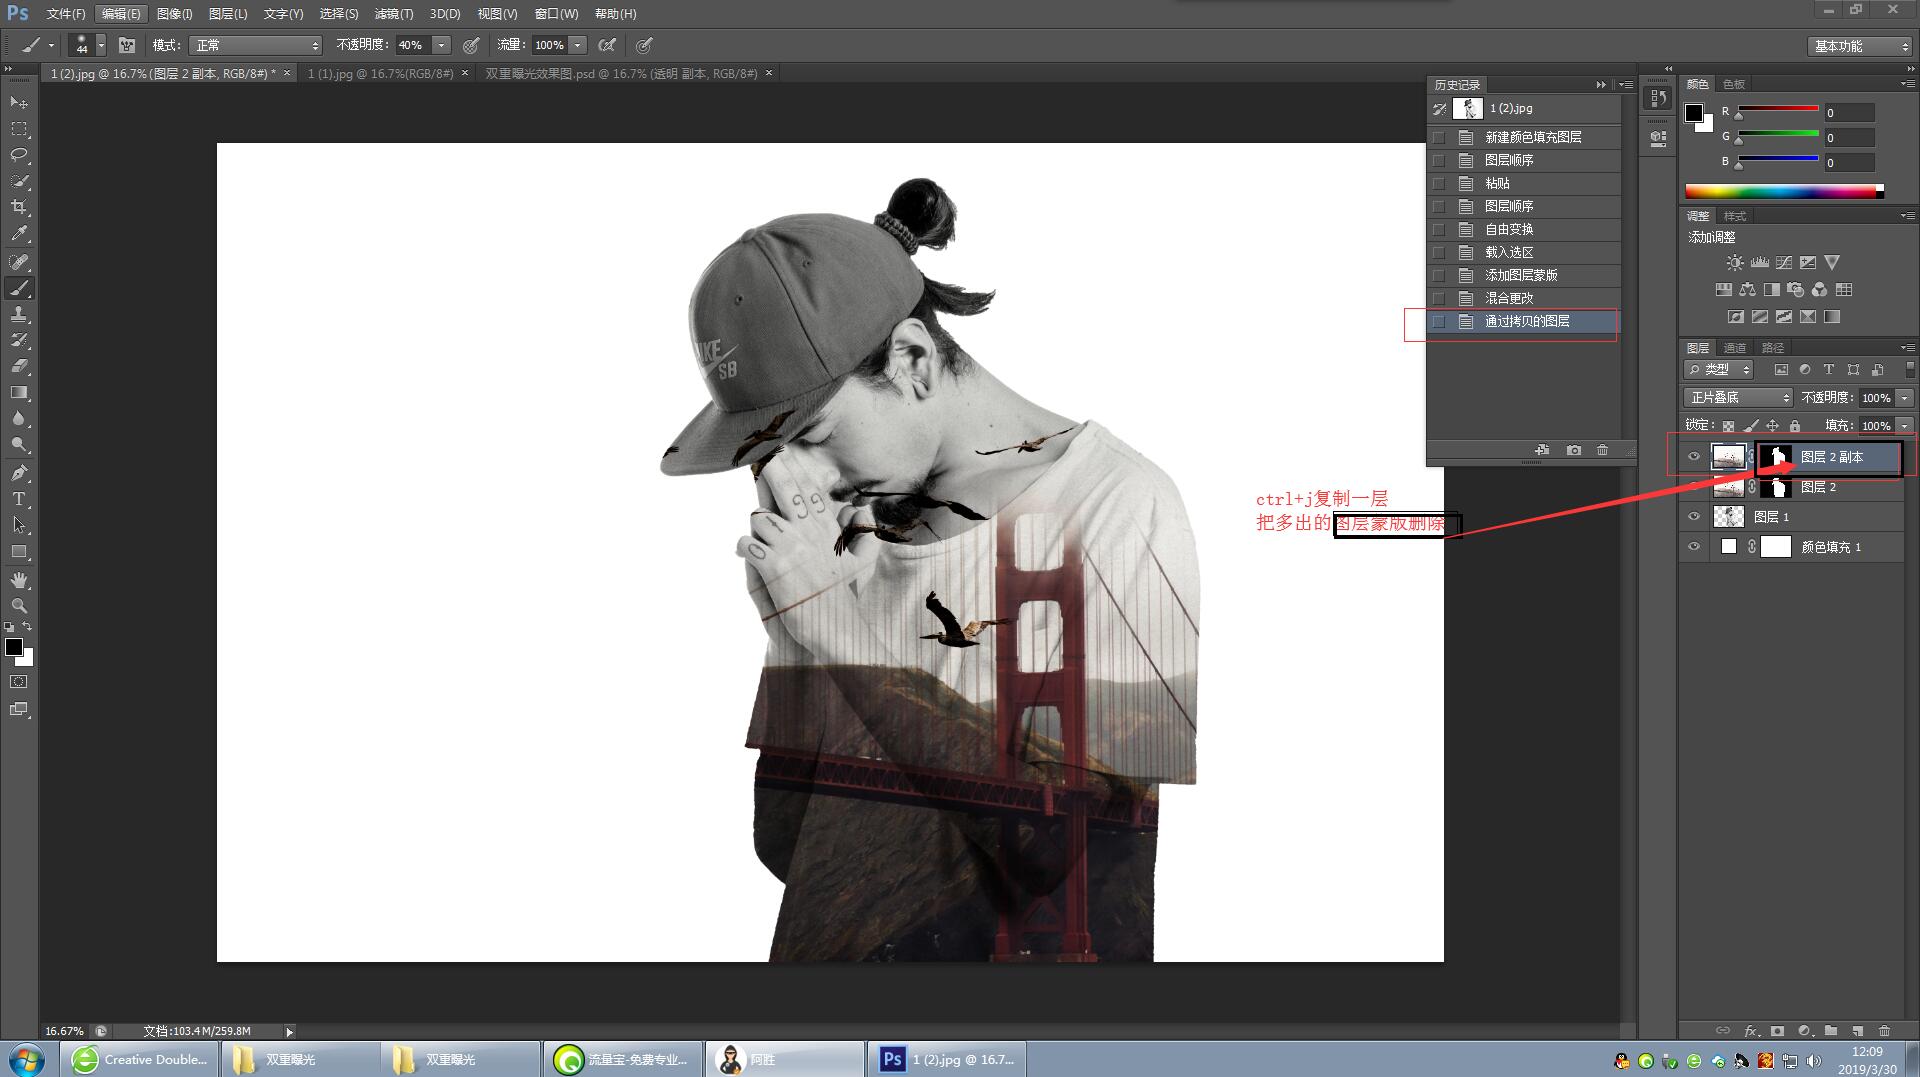This screenshot has height=1077, width=1920.
Task: Click the foreground color swatch in toolbar
Action: [14, 647]
